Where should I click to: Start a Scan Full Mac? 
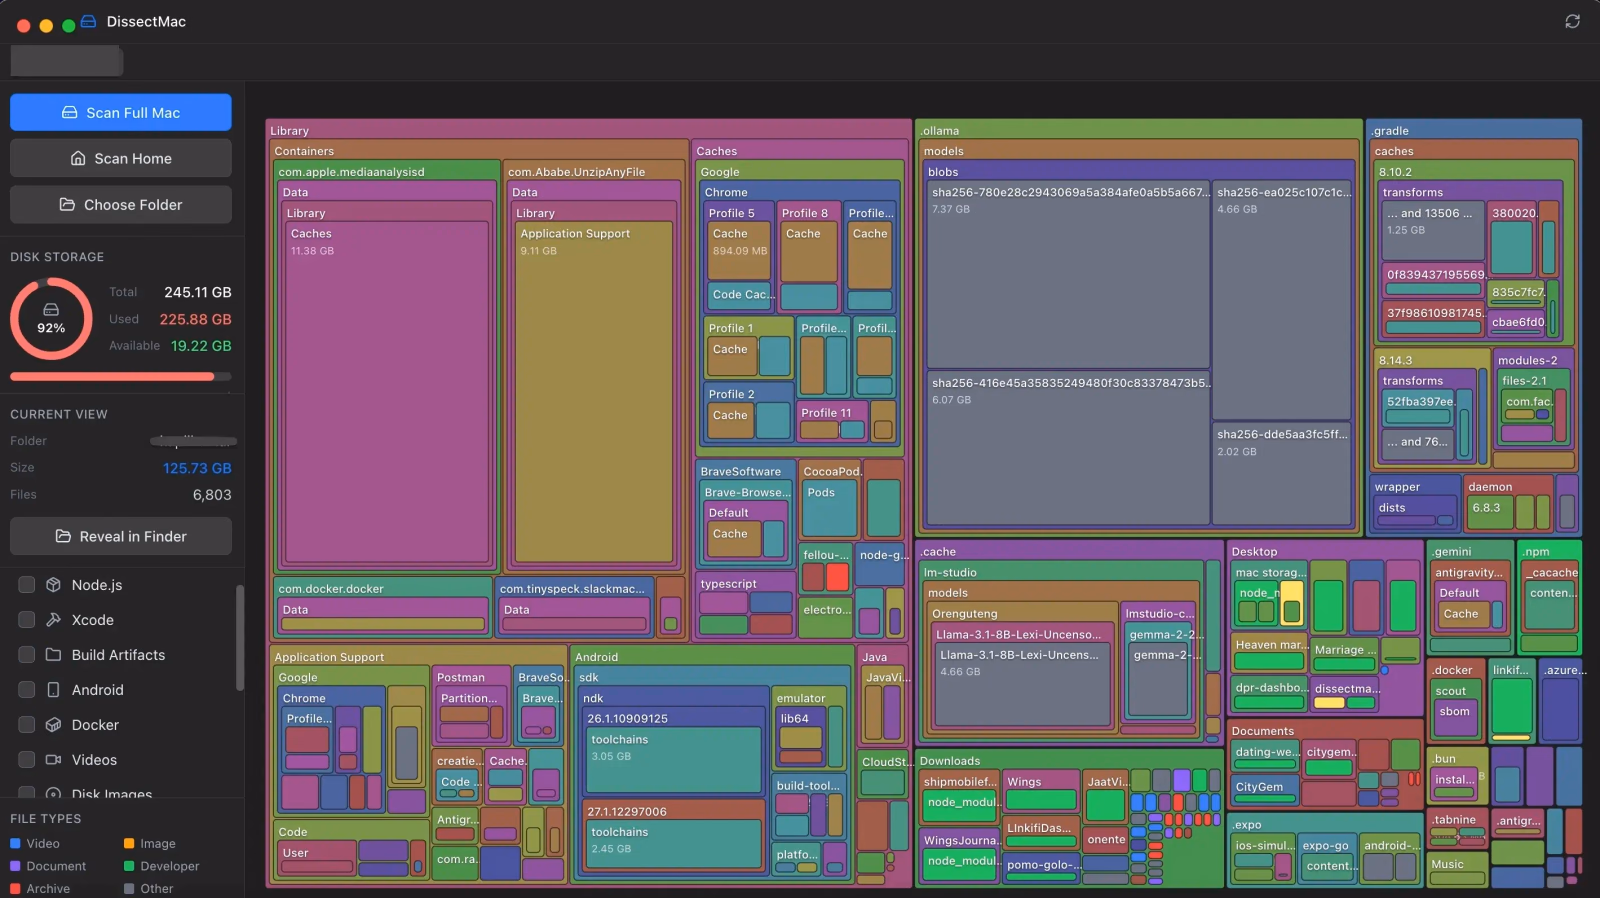[x=121, y=113]
